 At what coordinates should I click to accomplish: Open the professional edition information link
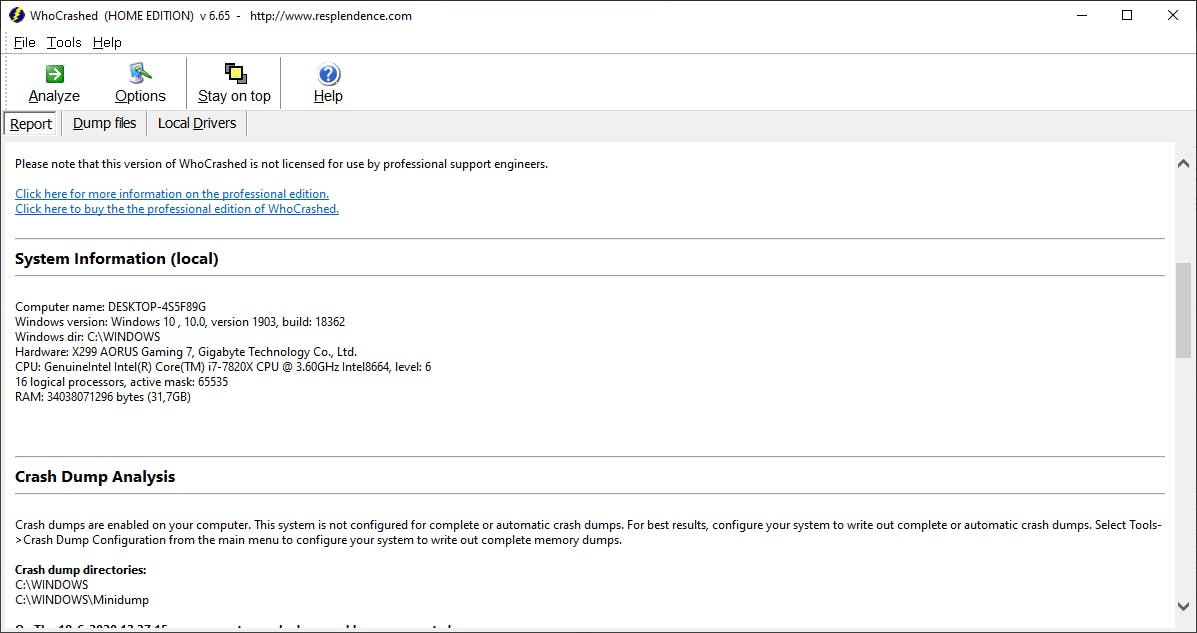[x=171, y=193]
